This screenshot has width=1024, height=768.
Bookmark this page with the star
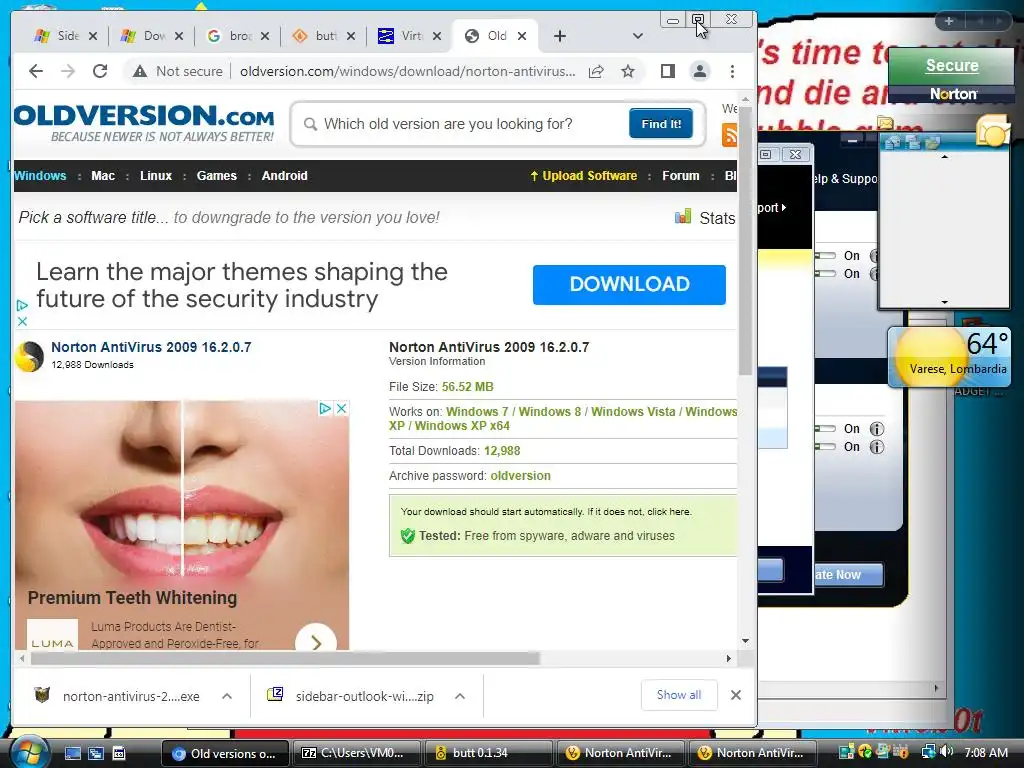click(x=628, y=71)
